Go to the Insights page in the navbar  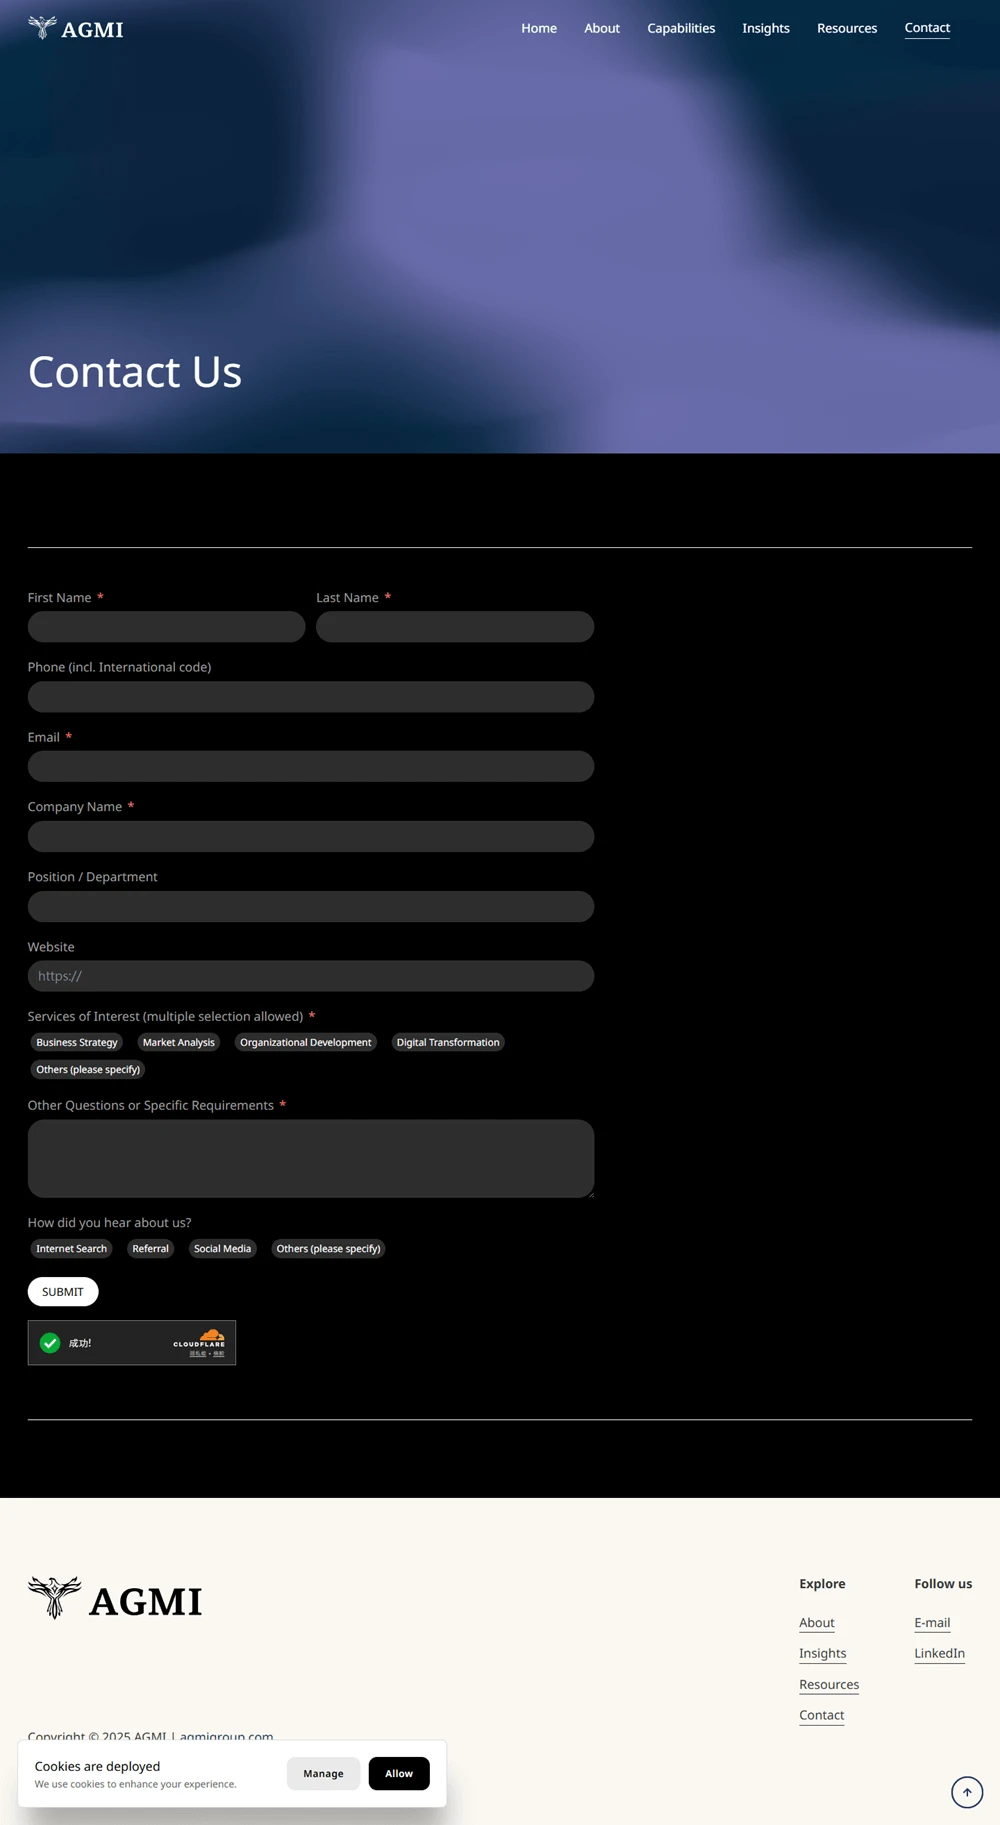coord(765,28)
